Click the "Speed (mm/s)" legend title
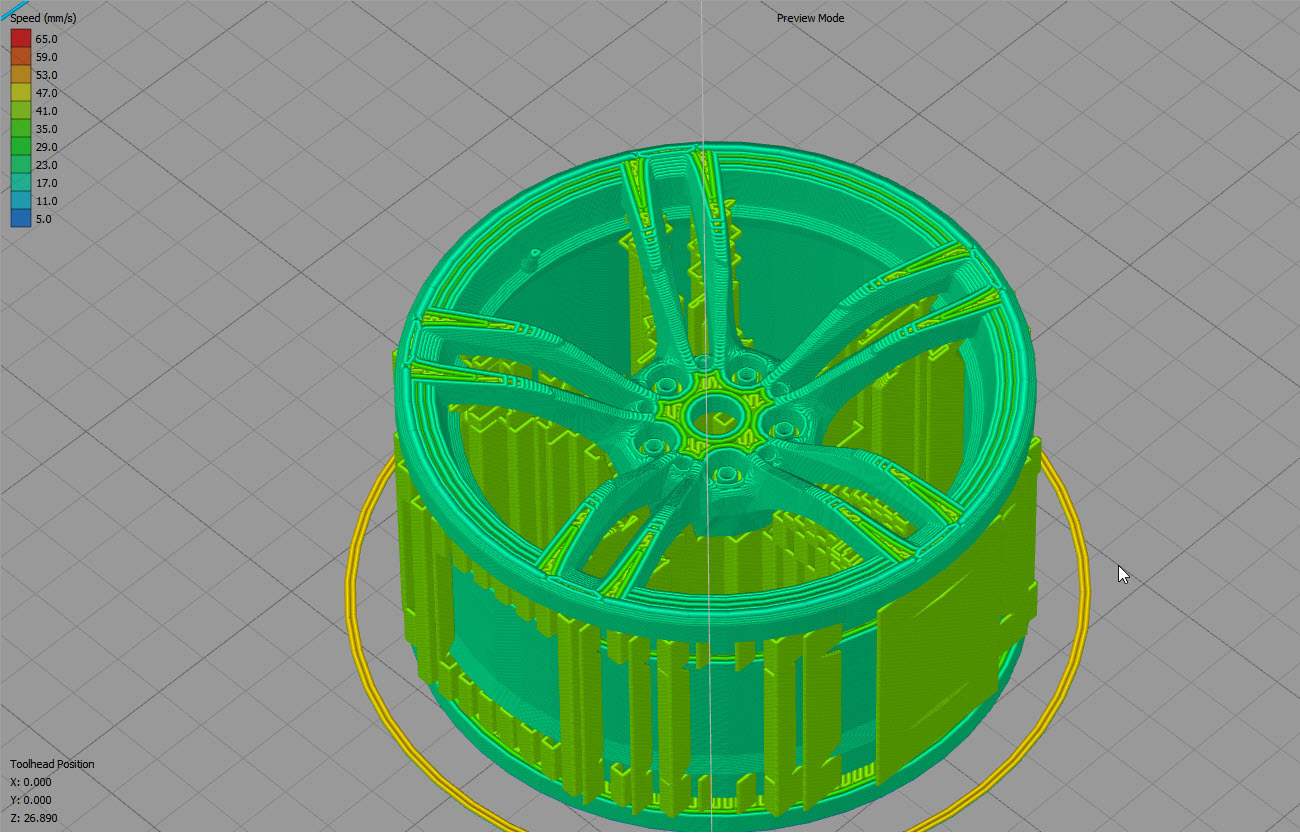This screenshot has height=833, width=1300. (43, 19)
